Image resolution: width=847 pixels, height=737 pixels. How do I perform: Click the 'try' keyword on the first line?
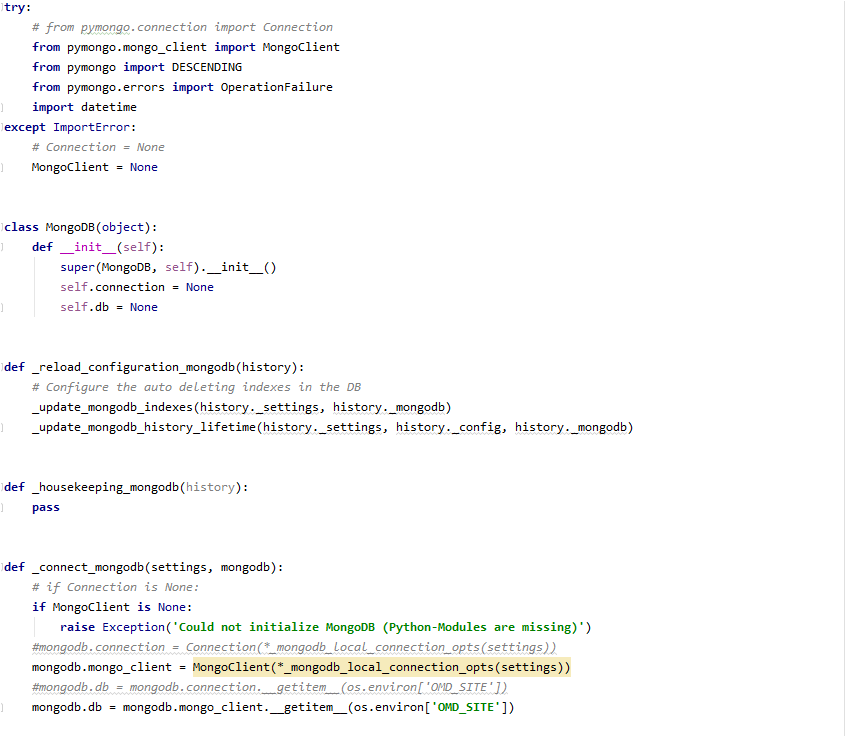14,7
